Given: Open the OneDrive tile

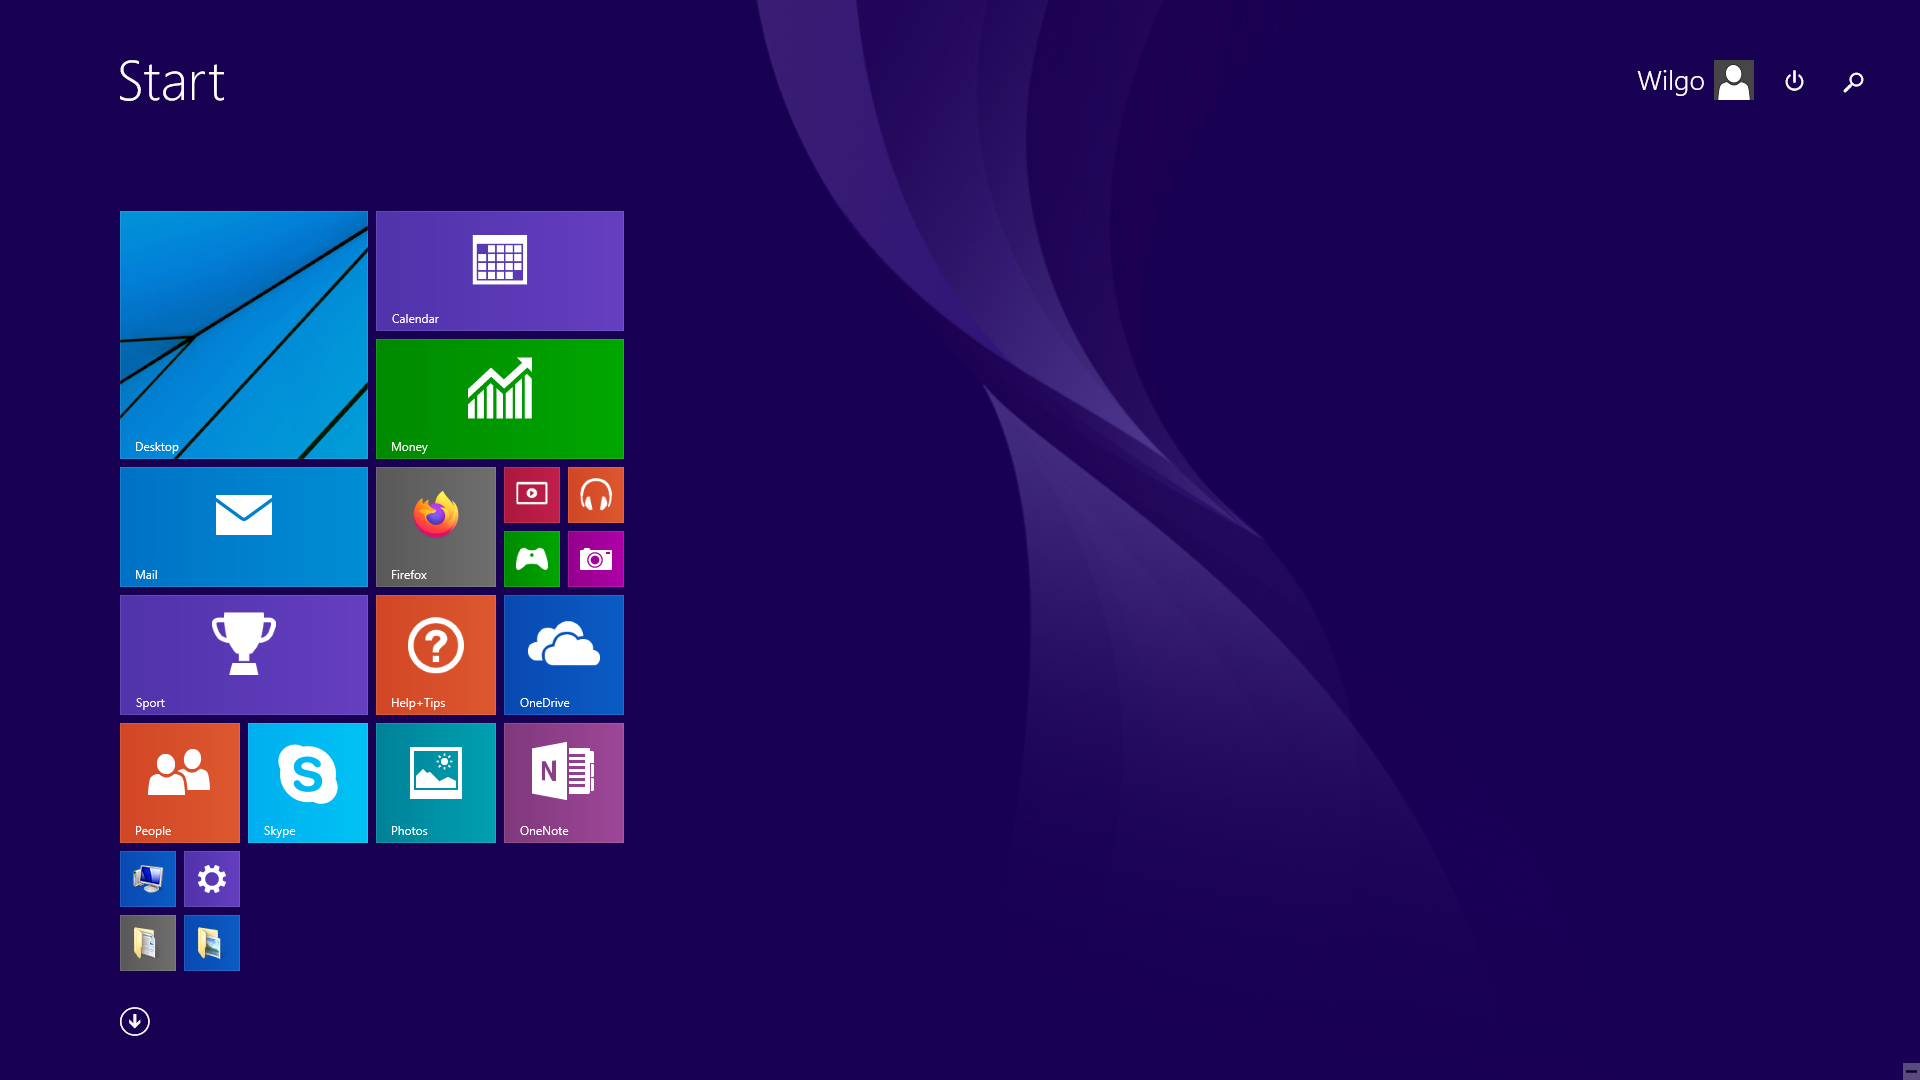Looking at the screenshot, I should [563, 654].
